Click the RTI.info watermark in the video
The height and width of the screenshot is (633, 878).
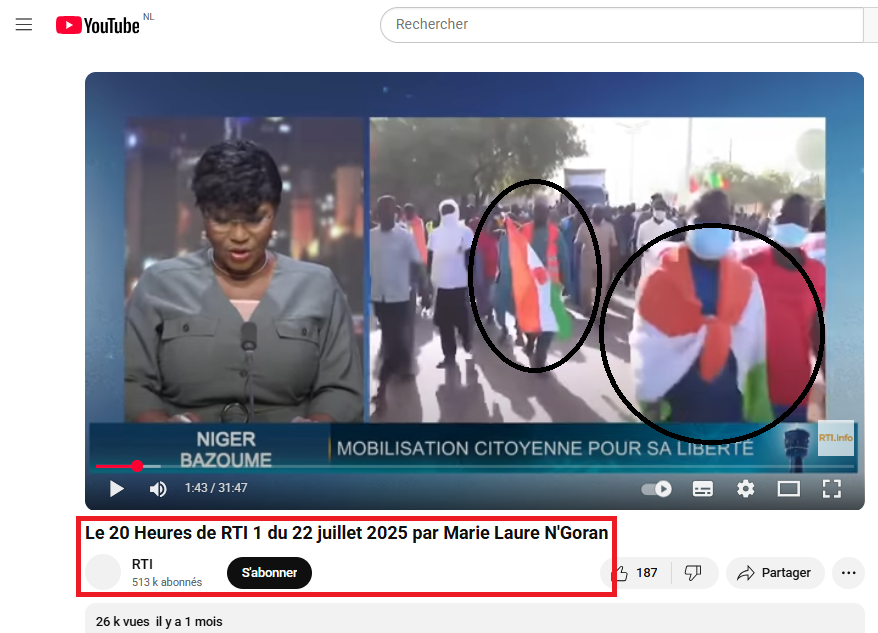click(x=835, y=438)
